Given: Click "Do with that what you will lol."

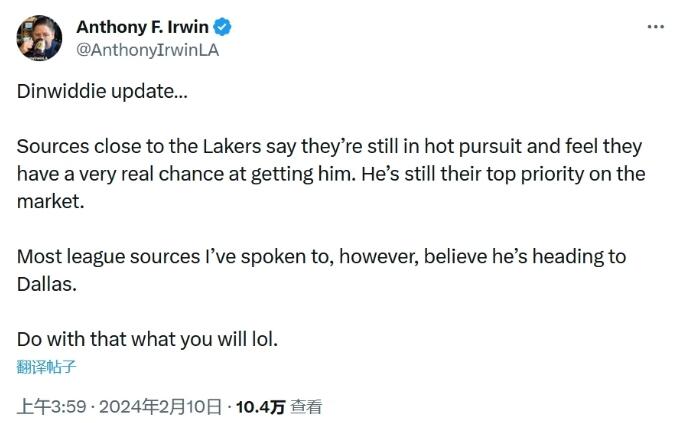Looking at the screenshot, I should point(147,339).
